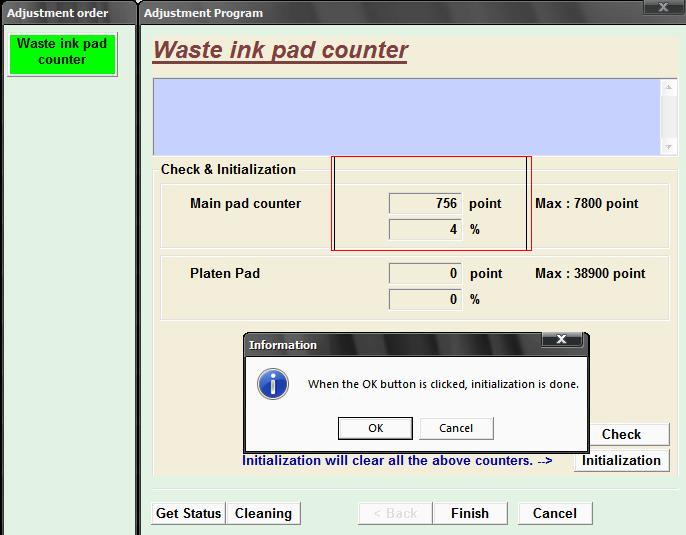Click 'Initialization will clear all the above counters' text

387,461
